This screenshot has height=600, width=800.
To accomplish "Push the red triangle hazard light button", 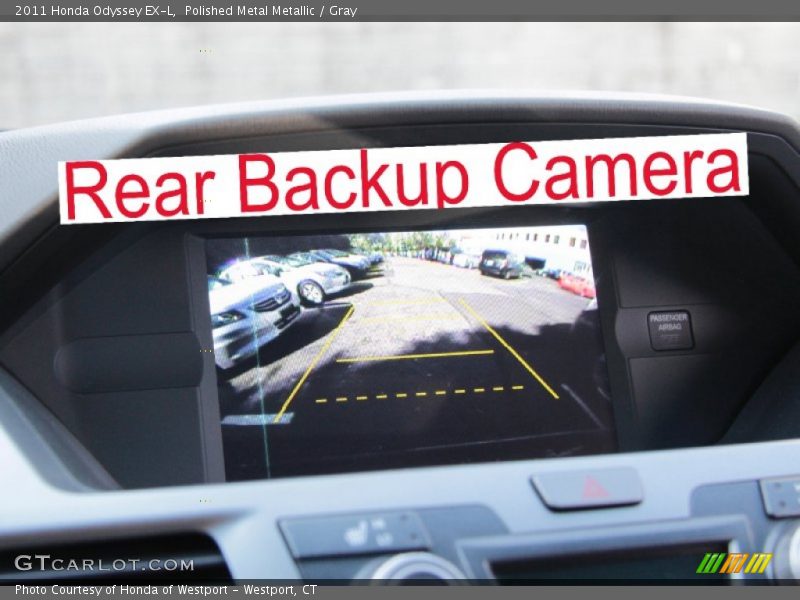I will [587, 488].
